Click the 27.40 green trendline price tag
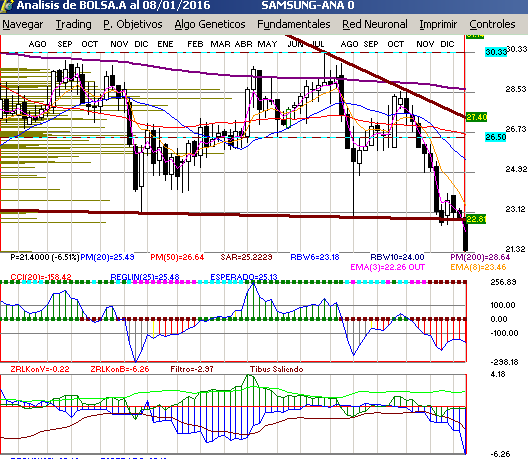 pos(476,117)
